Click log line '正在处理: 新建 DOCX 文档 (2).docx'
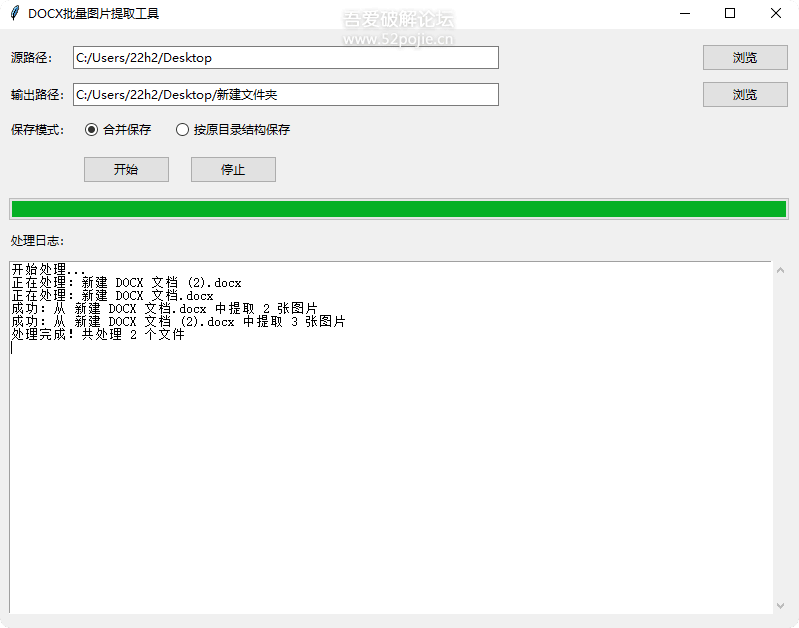The image size is (799, 628). pyautogui.click(x=126, y=283)
